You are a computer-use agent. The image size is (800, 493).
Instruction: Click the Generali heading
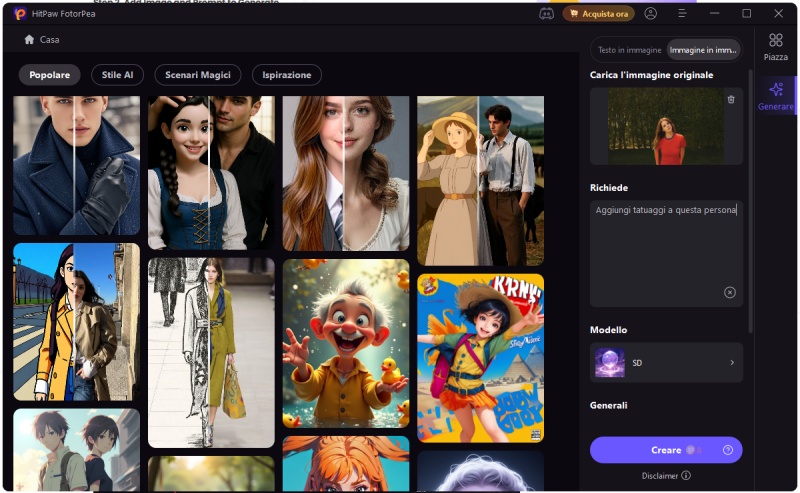coord(608,406)
